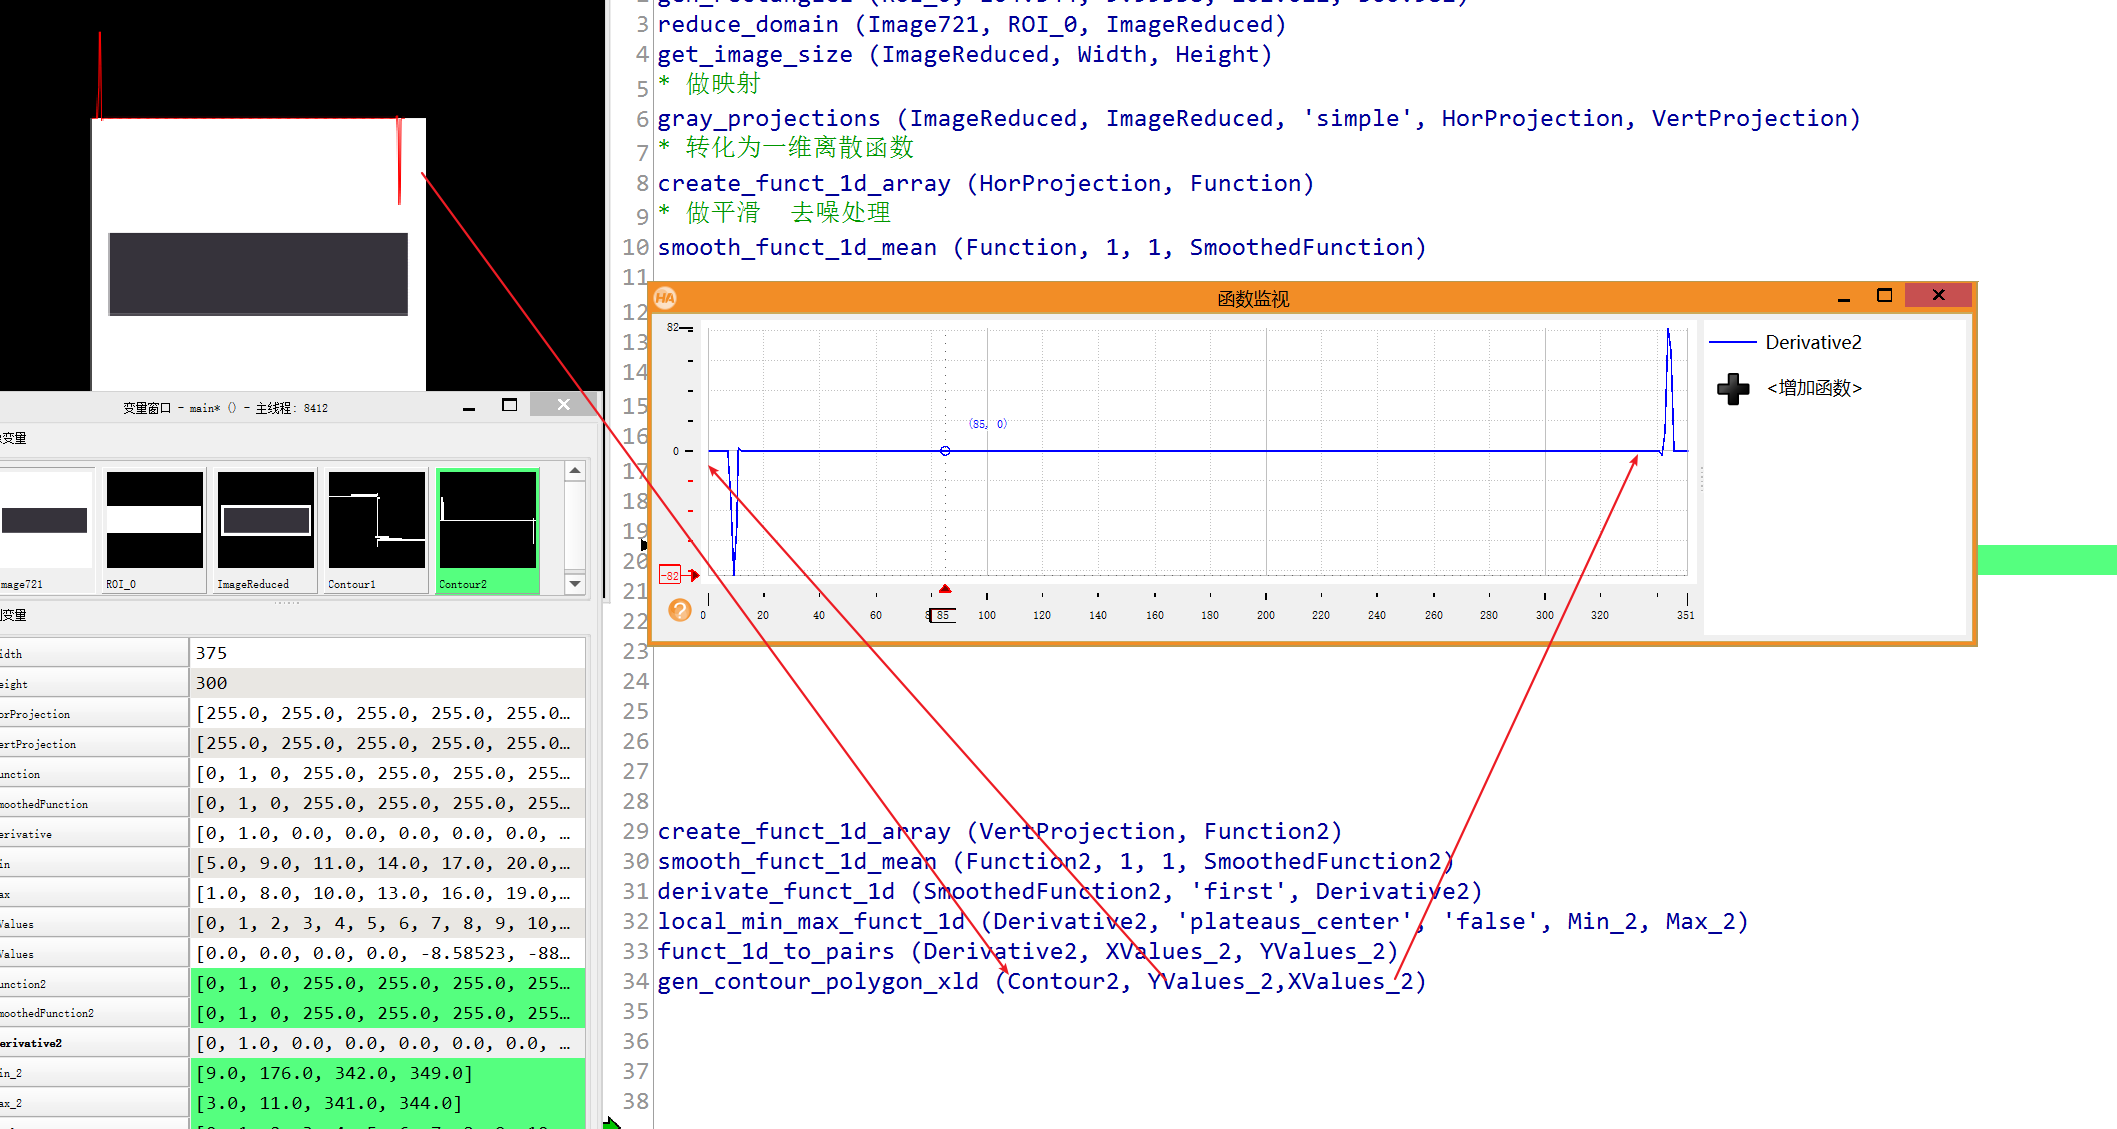Click the orange help question-mark icon
The height and width of the screenshot is (1129, 2117).
pos(680,610)
